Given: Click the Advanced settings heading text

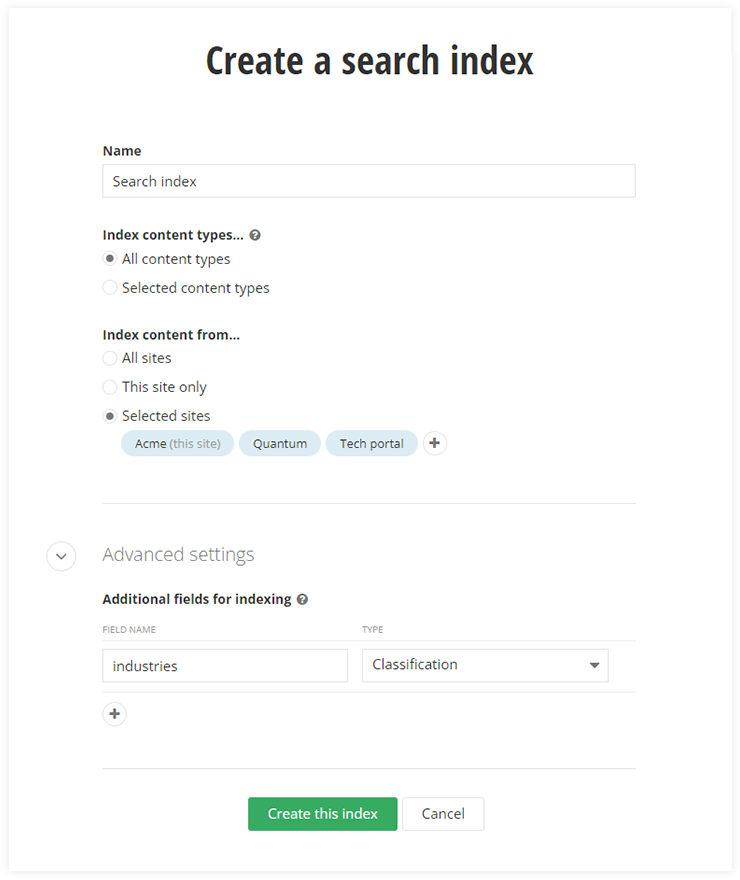Looking at the screenshot, I should (178, 555).
